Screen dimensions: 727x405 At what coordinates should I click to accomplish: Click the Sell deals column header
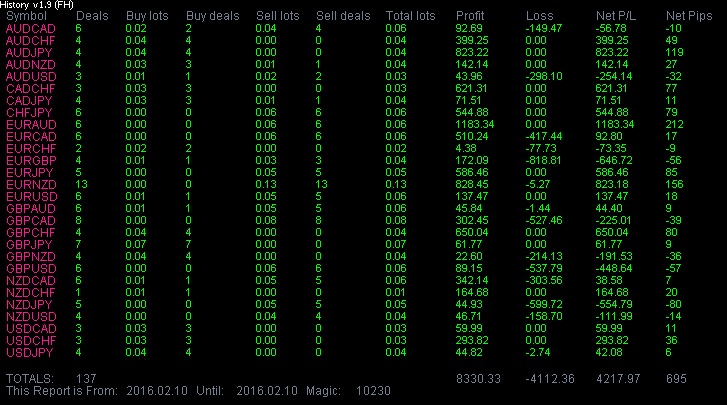pyautogui.click(x=343, y=16)
